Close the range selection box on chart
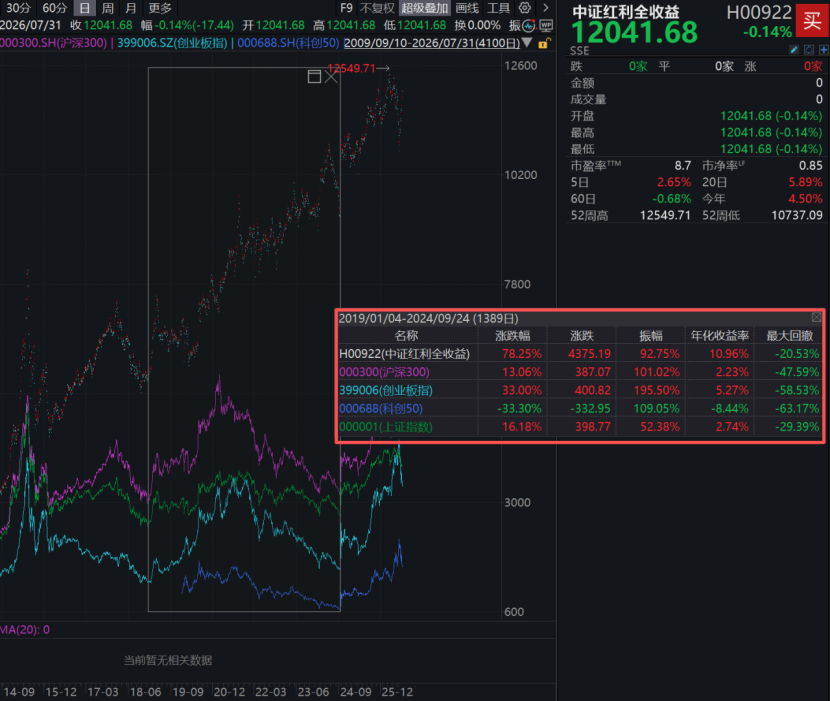The width and height of the screenshot is (830, 701). pyautogui.click(x=331, y=77)
